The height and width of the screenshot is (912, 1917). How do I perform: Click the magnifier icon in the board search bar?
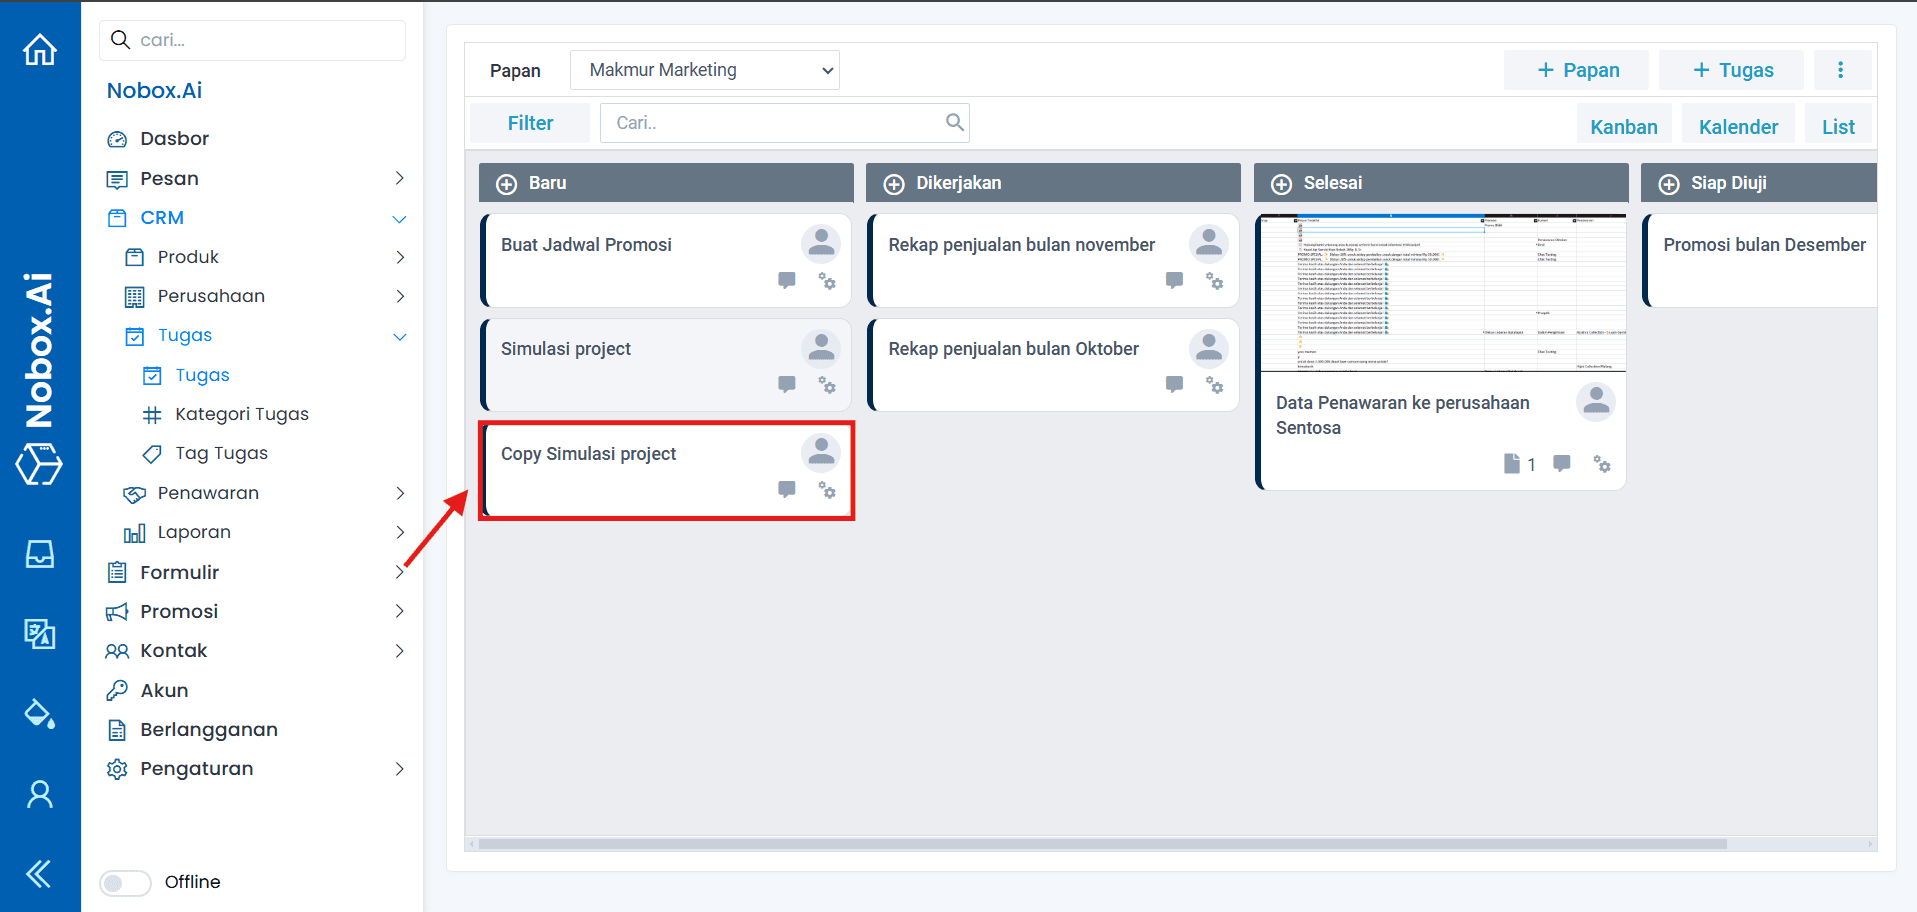(954, 122)
